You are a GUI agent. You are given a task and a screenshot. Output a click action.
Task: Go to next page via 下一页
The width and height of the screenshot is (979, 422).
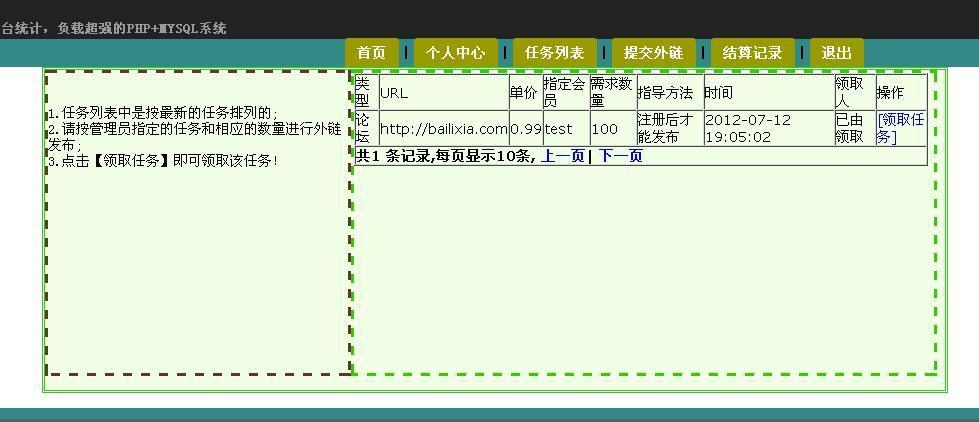point(620,156)
